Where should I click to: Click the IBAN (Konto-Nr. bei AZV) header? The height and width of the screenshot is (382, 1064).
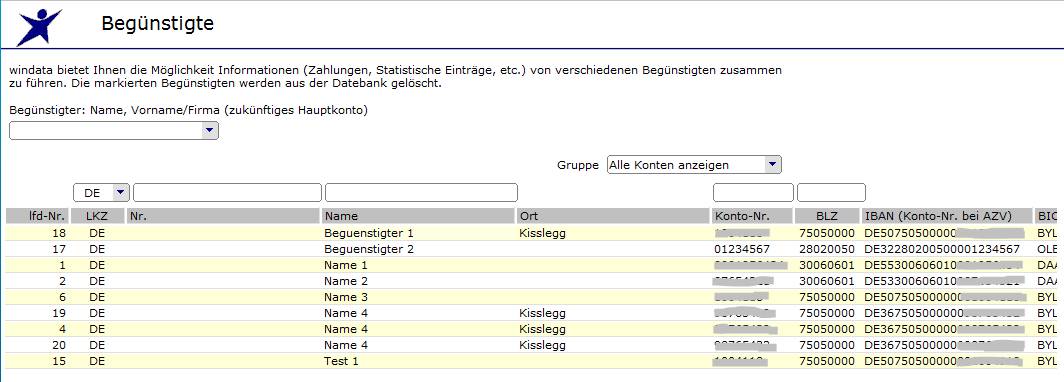click(x=947, y=216)
